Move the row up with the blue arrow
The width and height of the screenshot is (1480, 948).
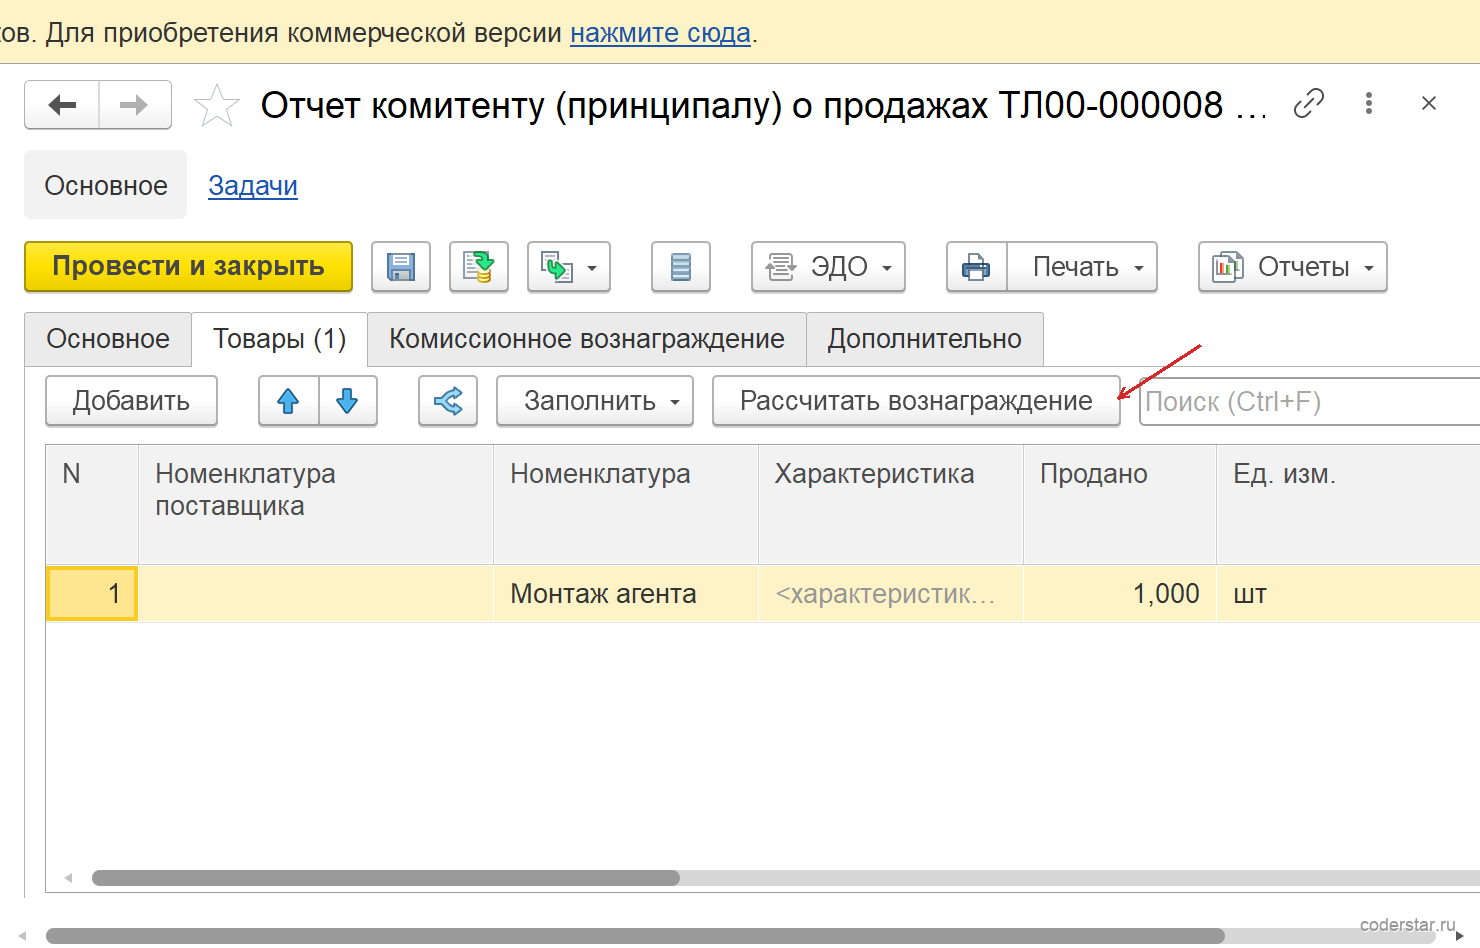(289, 401)
